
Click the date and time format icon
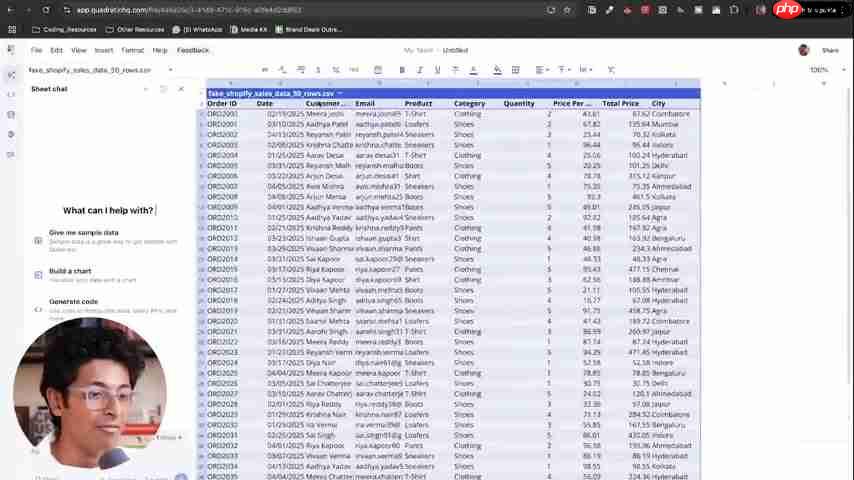(x=377, y=70)
